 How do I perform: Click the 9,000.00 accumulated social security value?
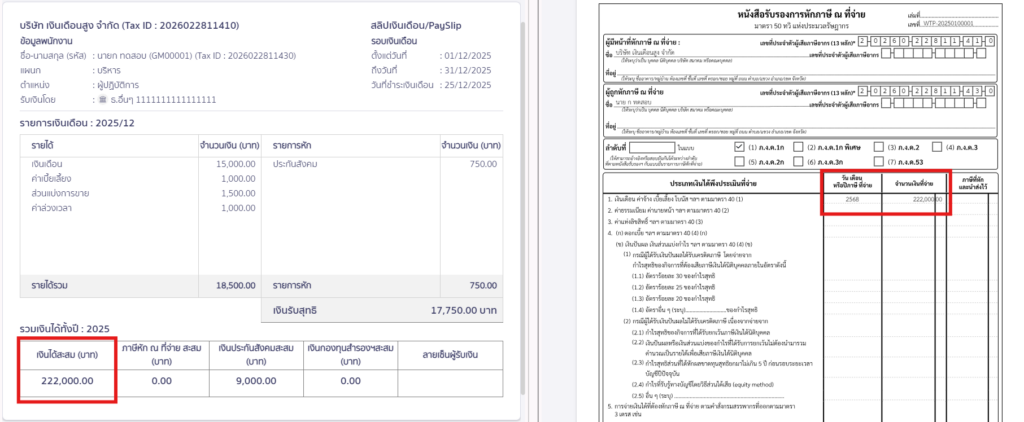pos(254,380)
